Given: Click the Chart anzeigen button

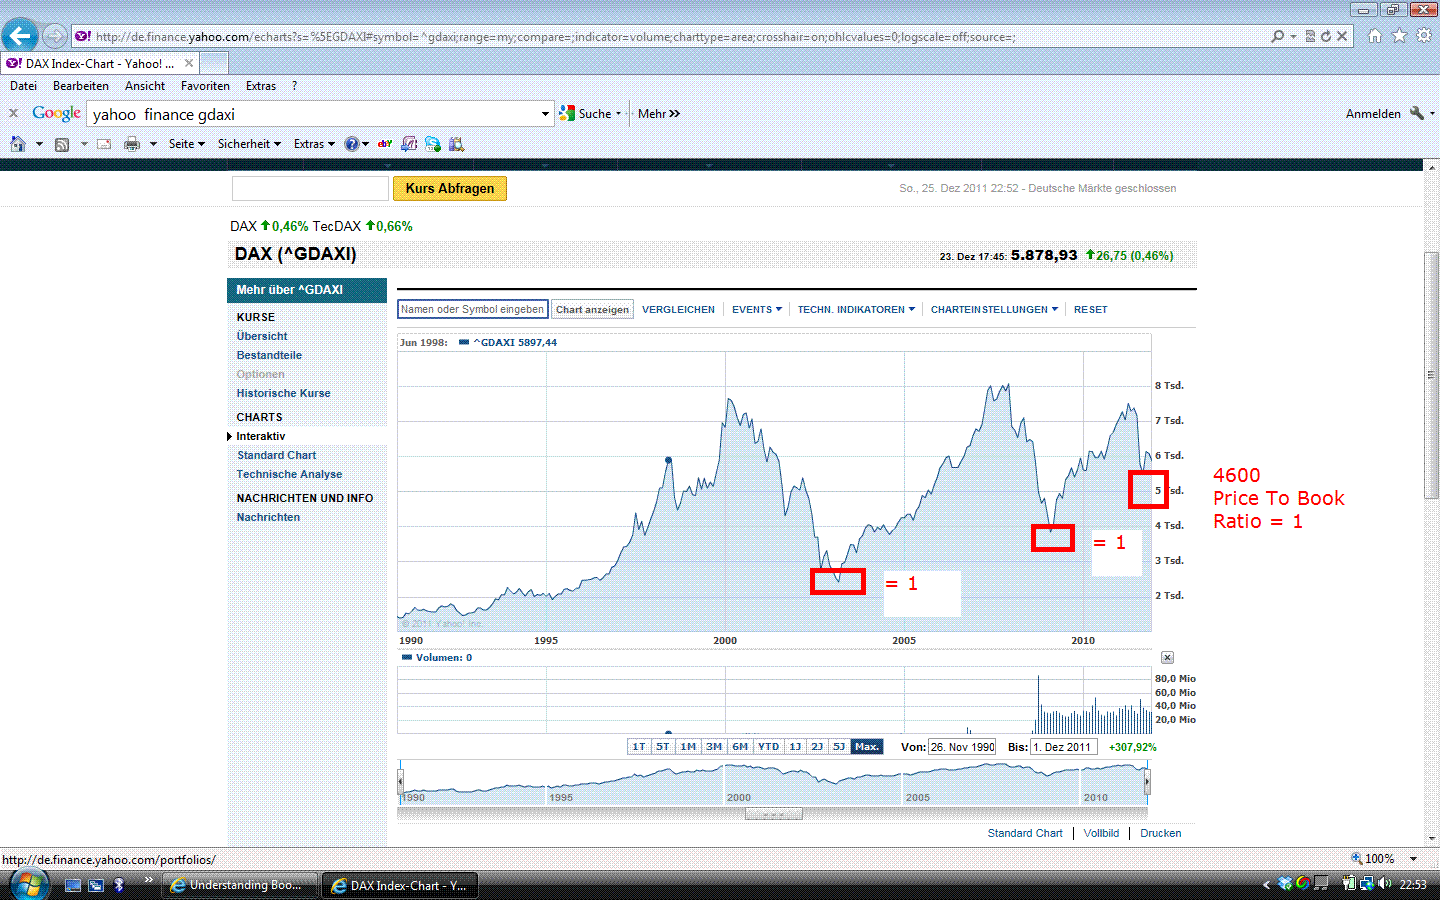Looking at the screenshot, I should pos(592,310).
